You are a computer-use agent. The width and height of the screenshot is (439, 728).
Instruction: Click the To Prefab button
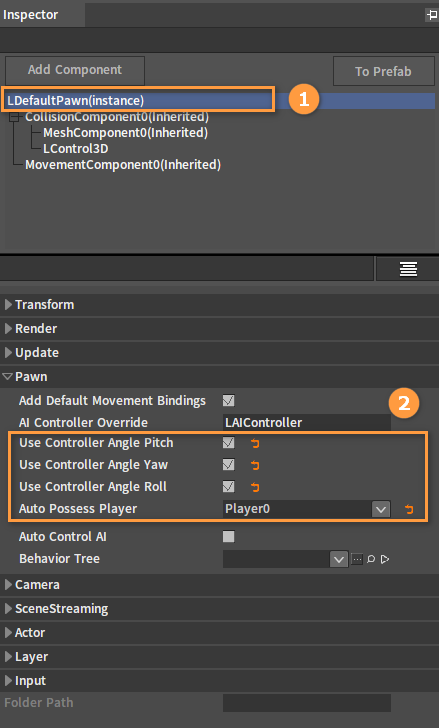coord(383,72)
